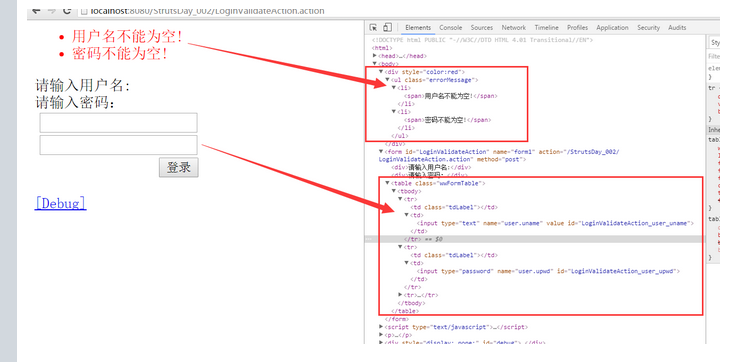This screenshot has width=751, height=362.
Task: Open the Audits tab
Action: tap(677, 28)
